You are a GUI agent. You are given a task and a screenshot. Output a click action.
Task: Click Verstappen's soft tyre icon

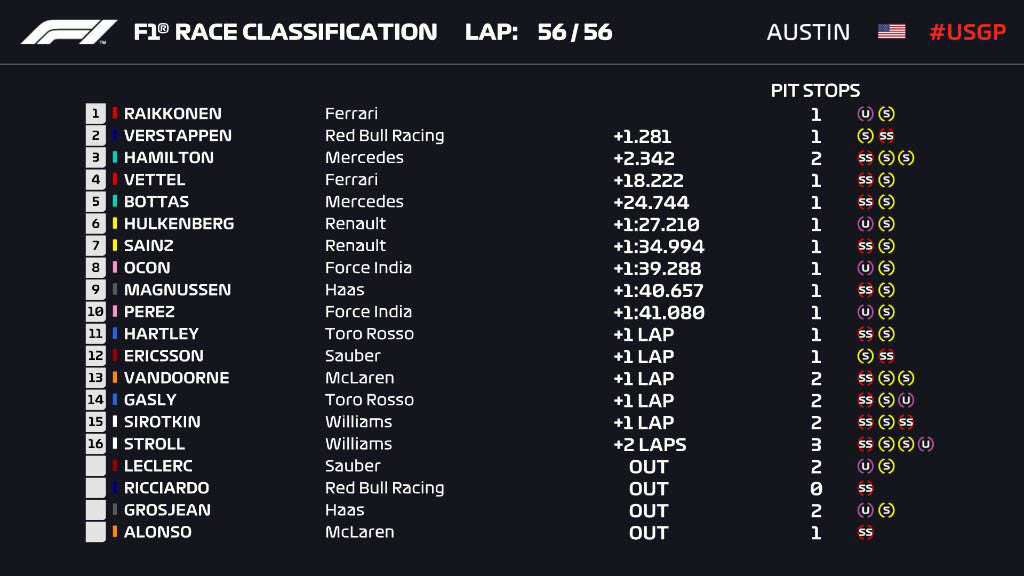click(865, 136)
